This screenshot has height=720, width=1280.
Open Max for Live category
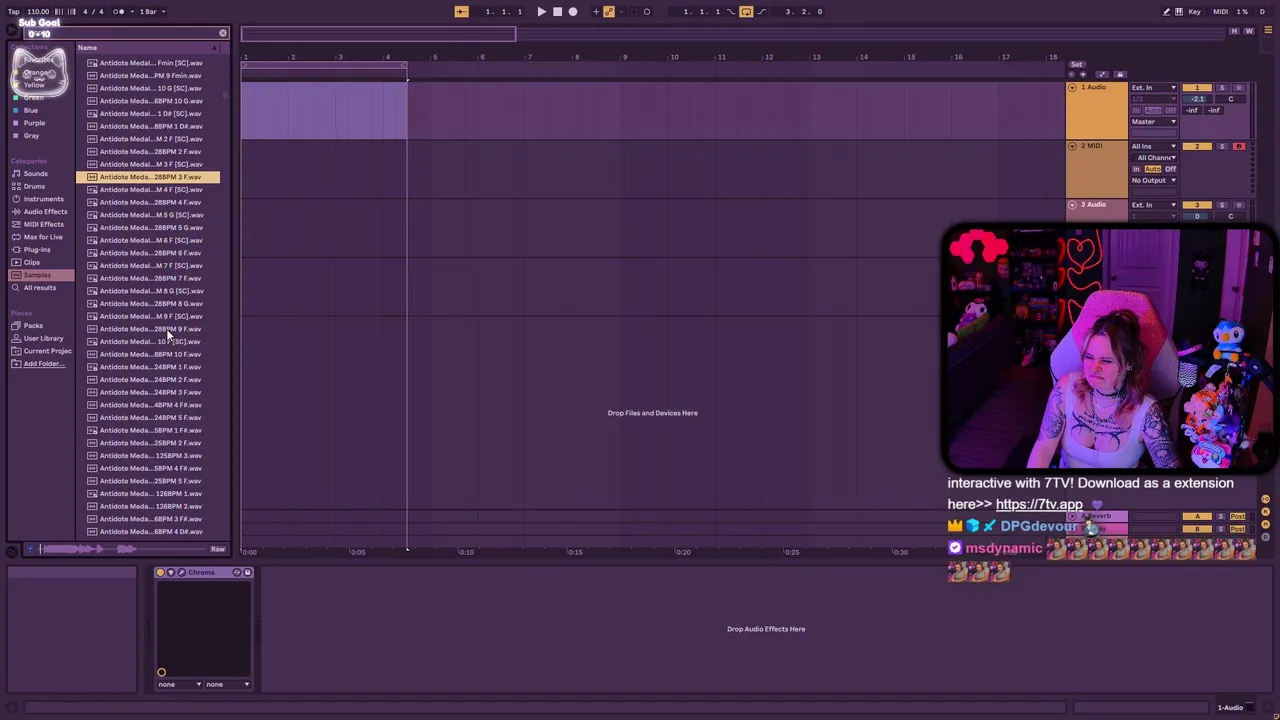(43, 237)
